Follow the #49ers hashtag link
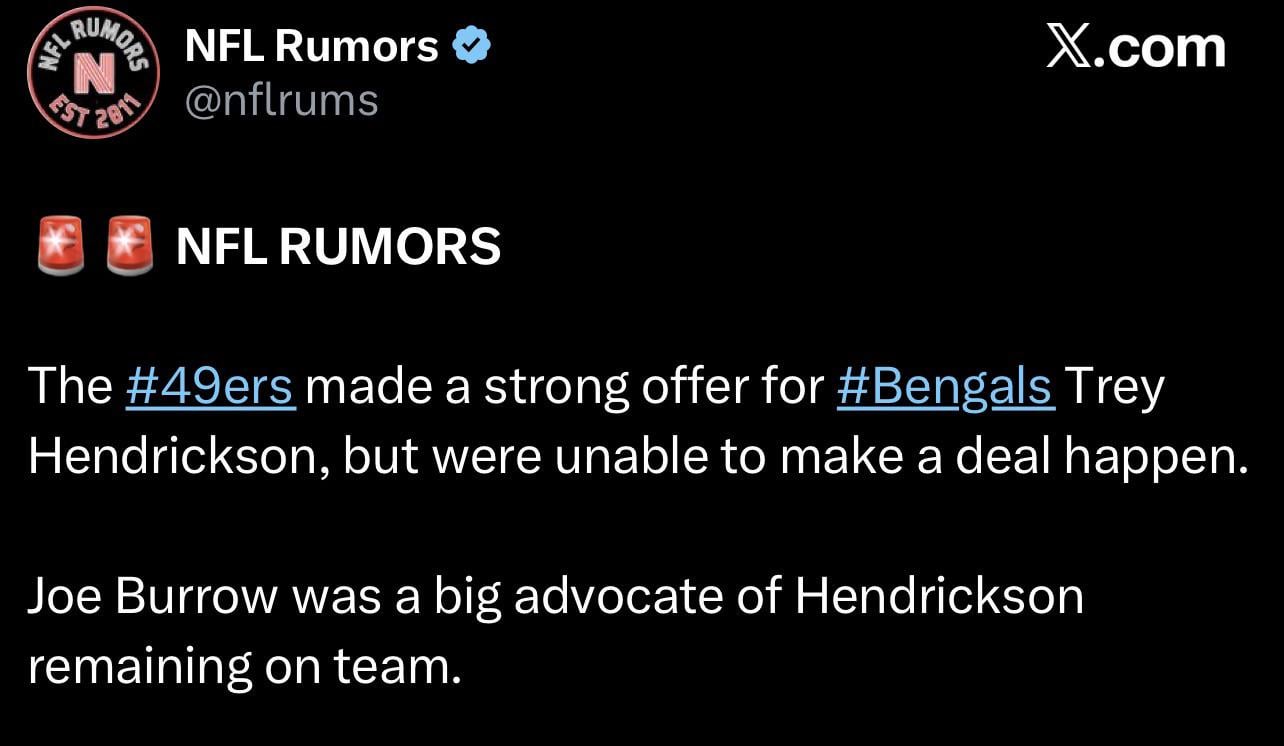The width and height of the screenshot is (1284, 746). coord(211,387)
